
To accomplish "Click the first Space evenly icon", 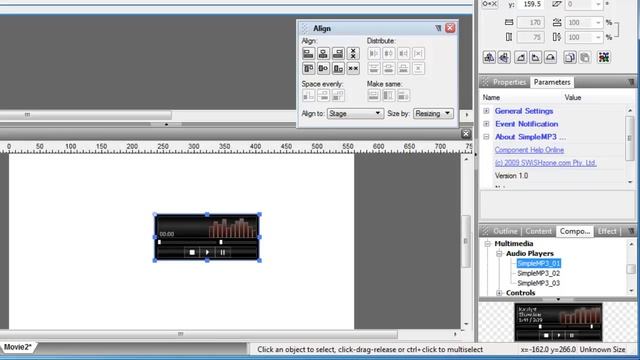I will (308, 96).
